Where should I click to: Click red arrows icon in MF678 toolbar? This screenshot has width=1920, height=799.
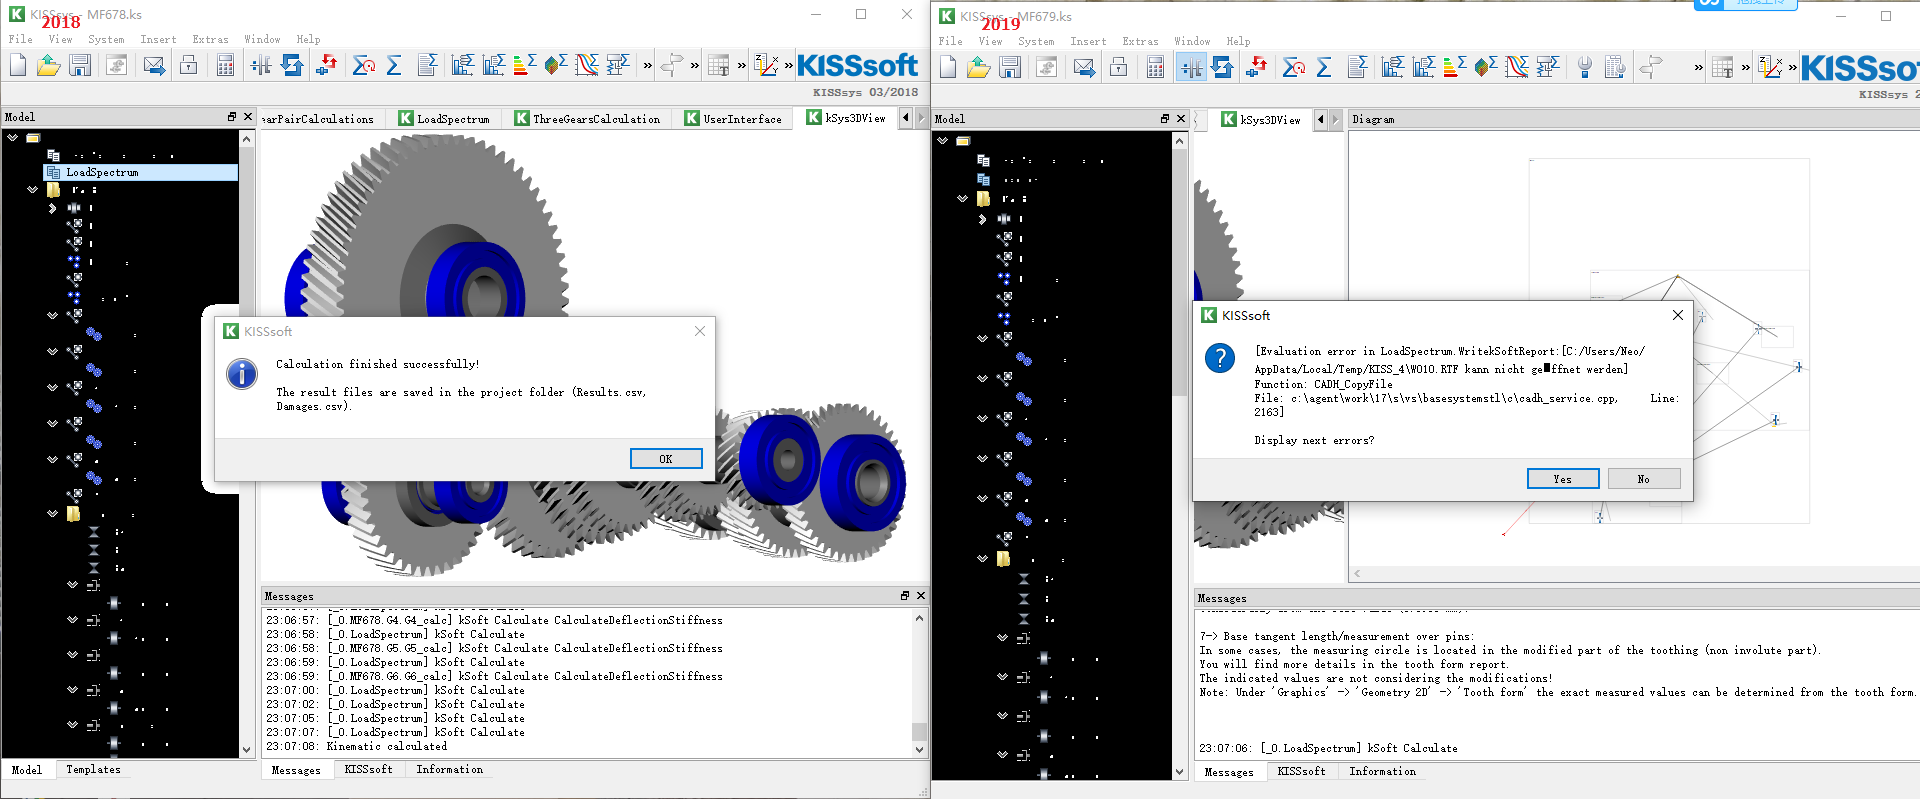tap(326, 66)
